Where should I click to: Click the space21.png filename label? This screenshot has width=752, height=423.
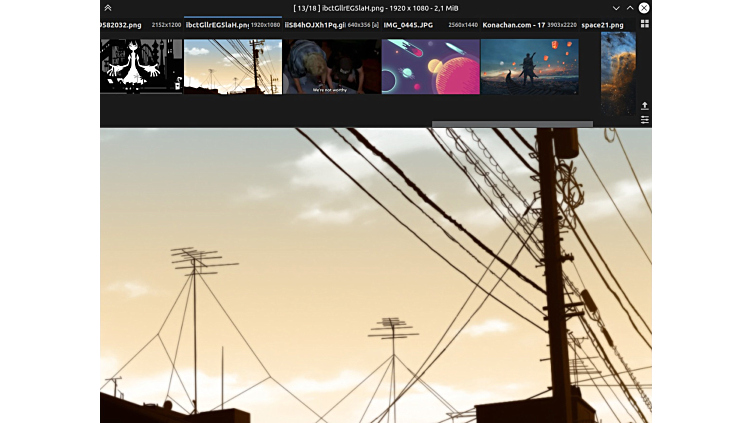tap(602, 24)
